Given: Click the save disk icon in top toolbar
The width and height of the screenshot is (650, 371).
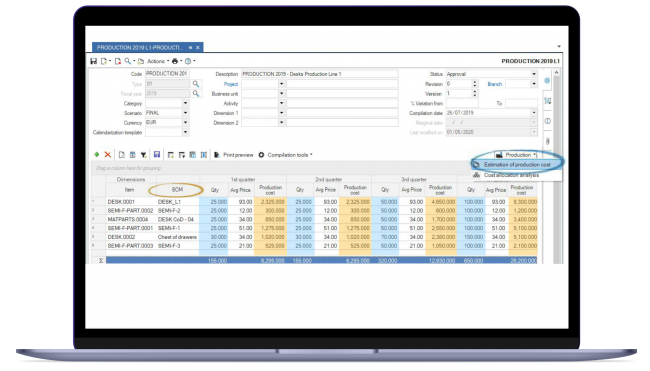Looking at the screenshot, I should coord(94,61).
